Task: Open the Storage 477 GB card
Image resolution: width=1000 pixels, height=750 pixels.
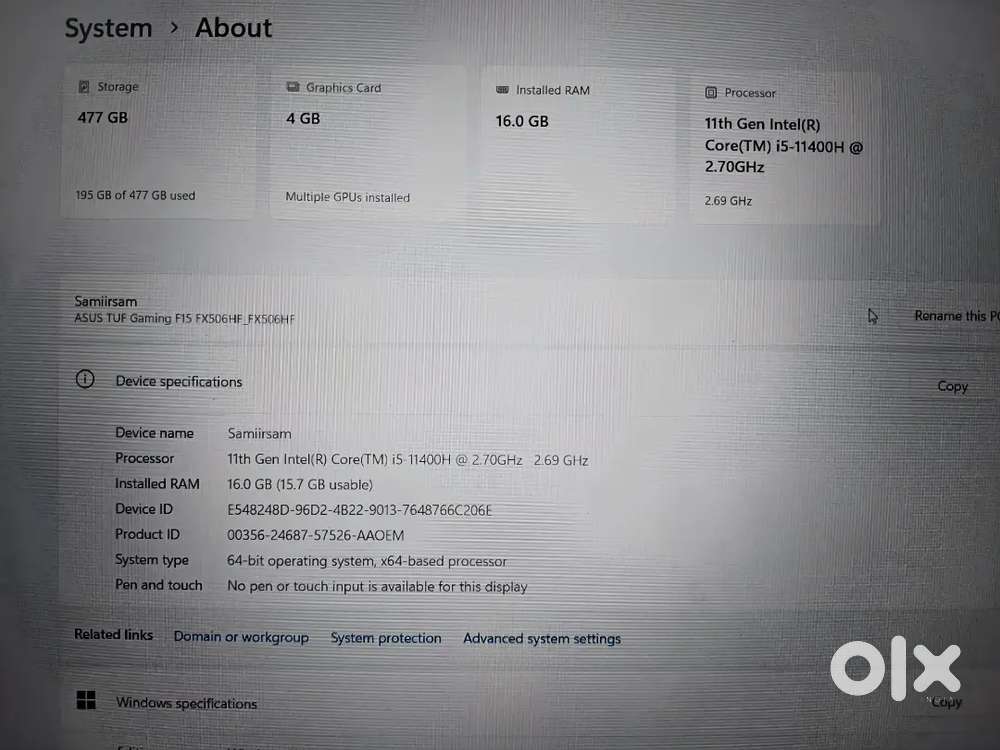Action: 158,142
